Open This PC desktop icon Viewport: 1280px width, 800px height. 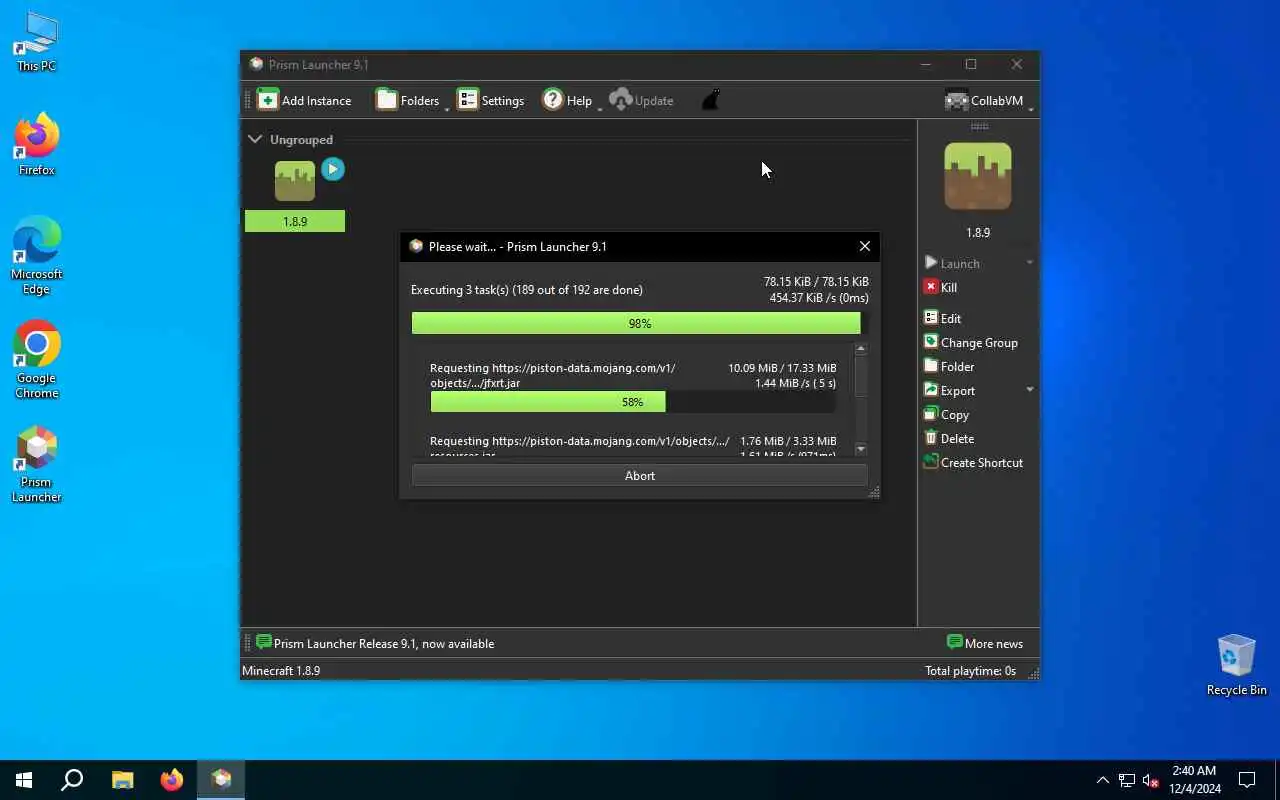37,42
